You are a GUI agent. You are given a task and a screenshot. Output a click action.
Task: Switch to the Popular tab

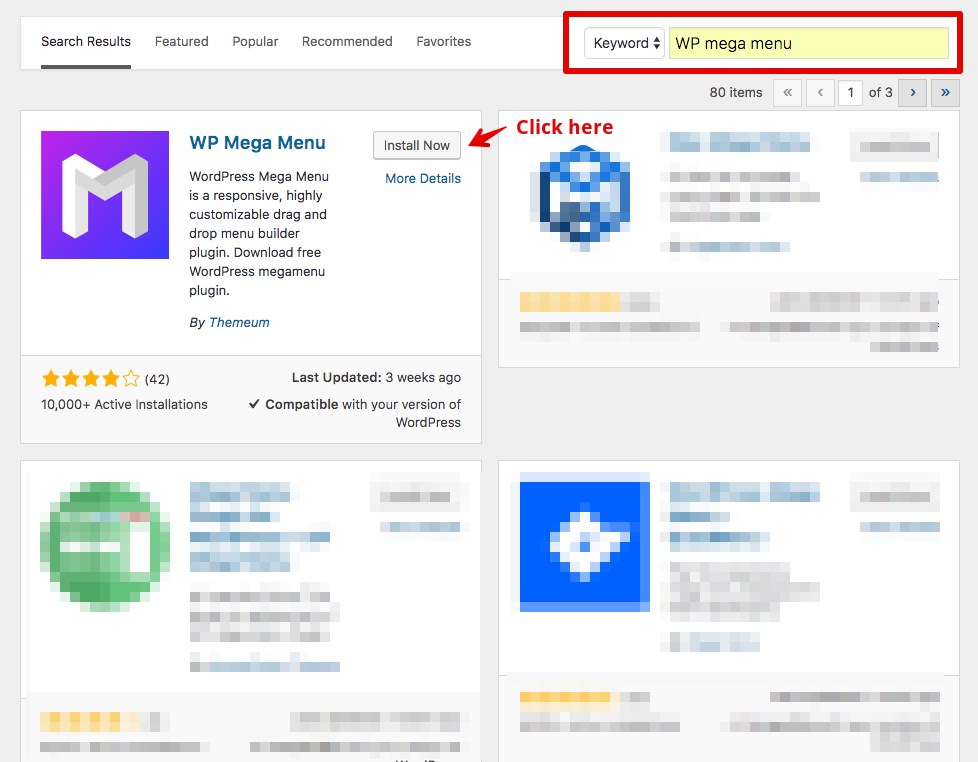[255, 42]
